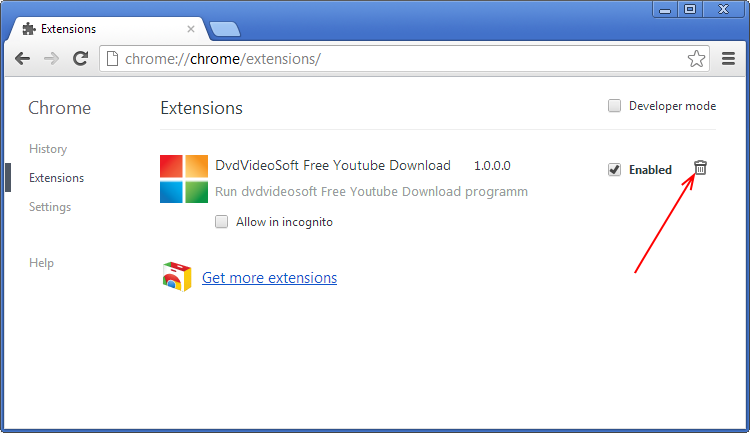Click the Run dvdvideosoft description text

(371, 192)
